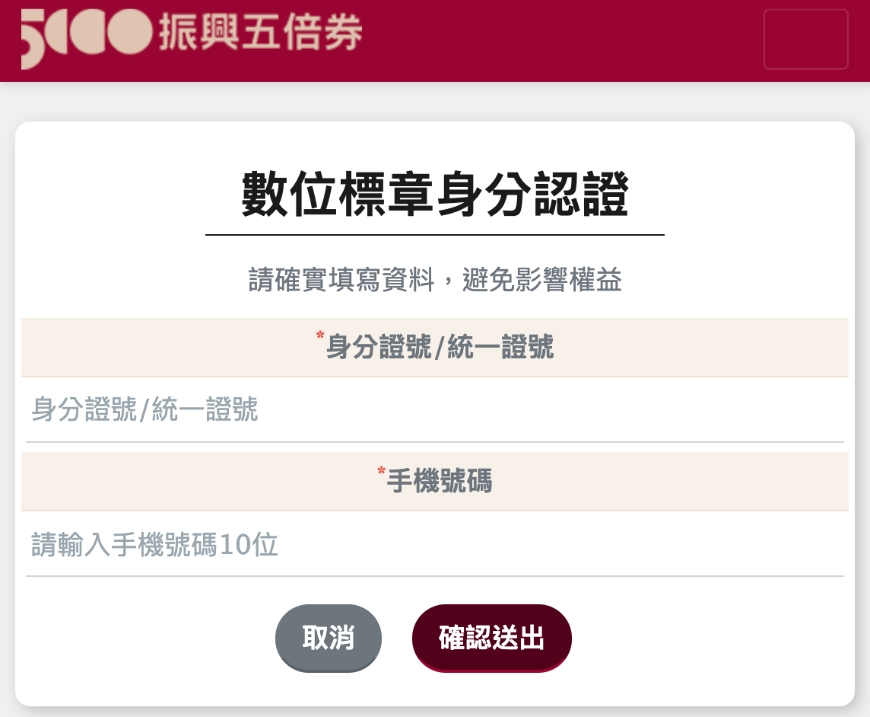Click the 手機號碼 section header
Image resolution: width=870 pixels, height=717 pixels.
tap(435, 482)
